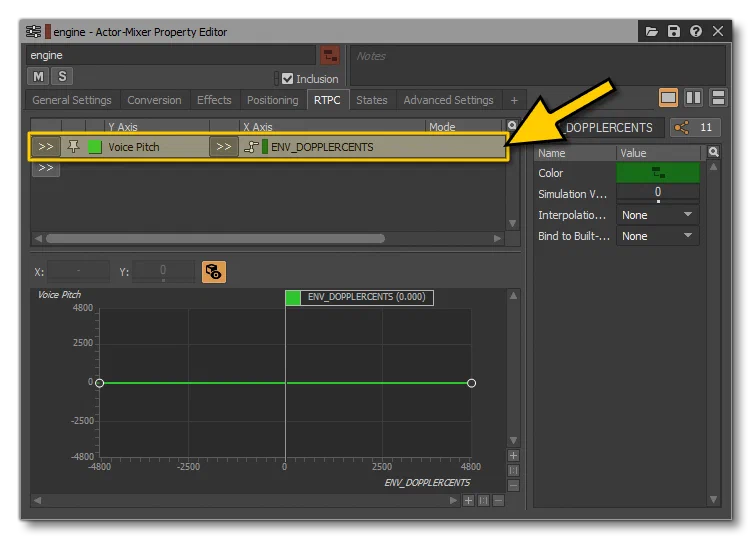Screen dimensions: 752x540
Task: Switch to the Conversion tab
Action: [154, 100]
